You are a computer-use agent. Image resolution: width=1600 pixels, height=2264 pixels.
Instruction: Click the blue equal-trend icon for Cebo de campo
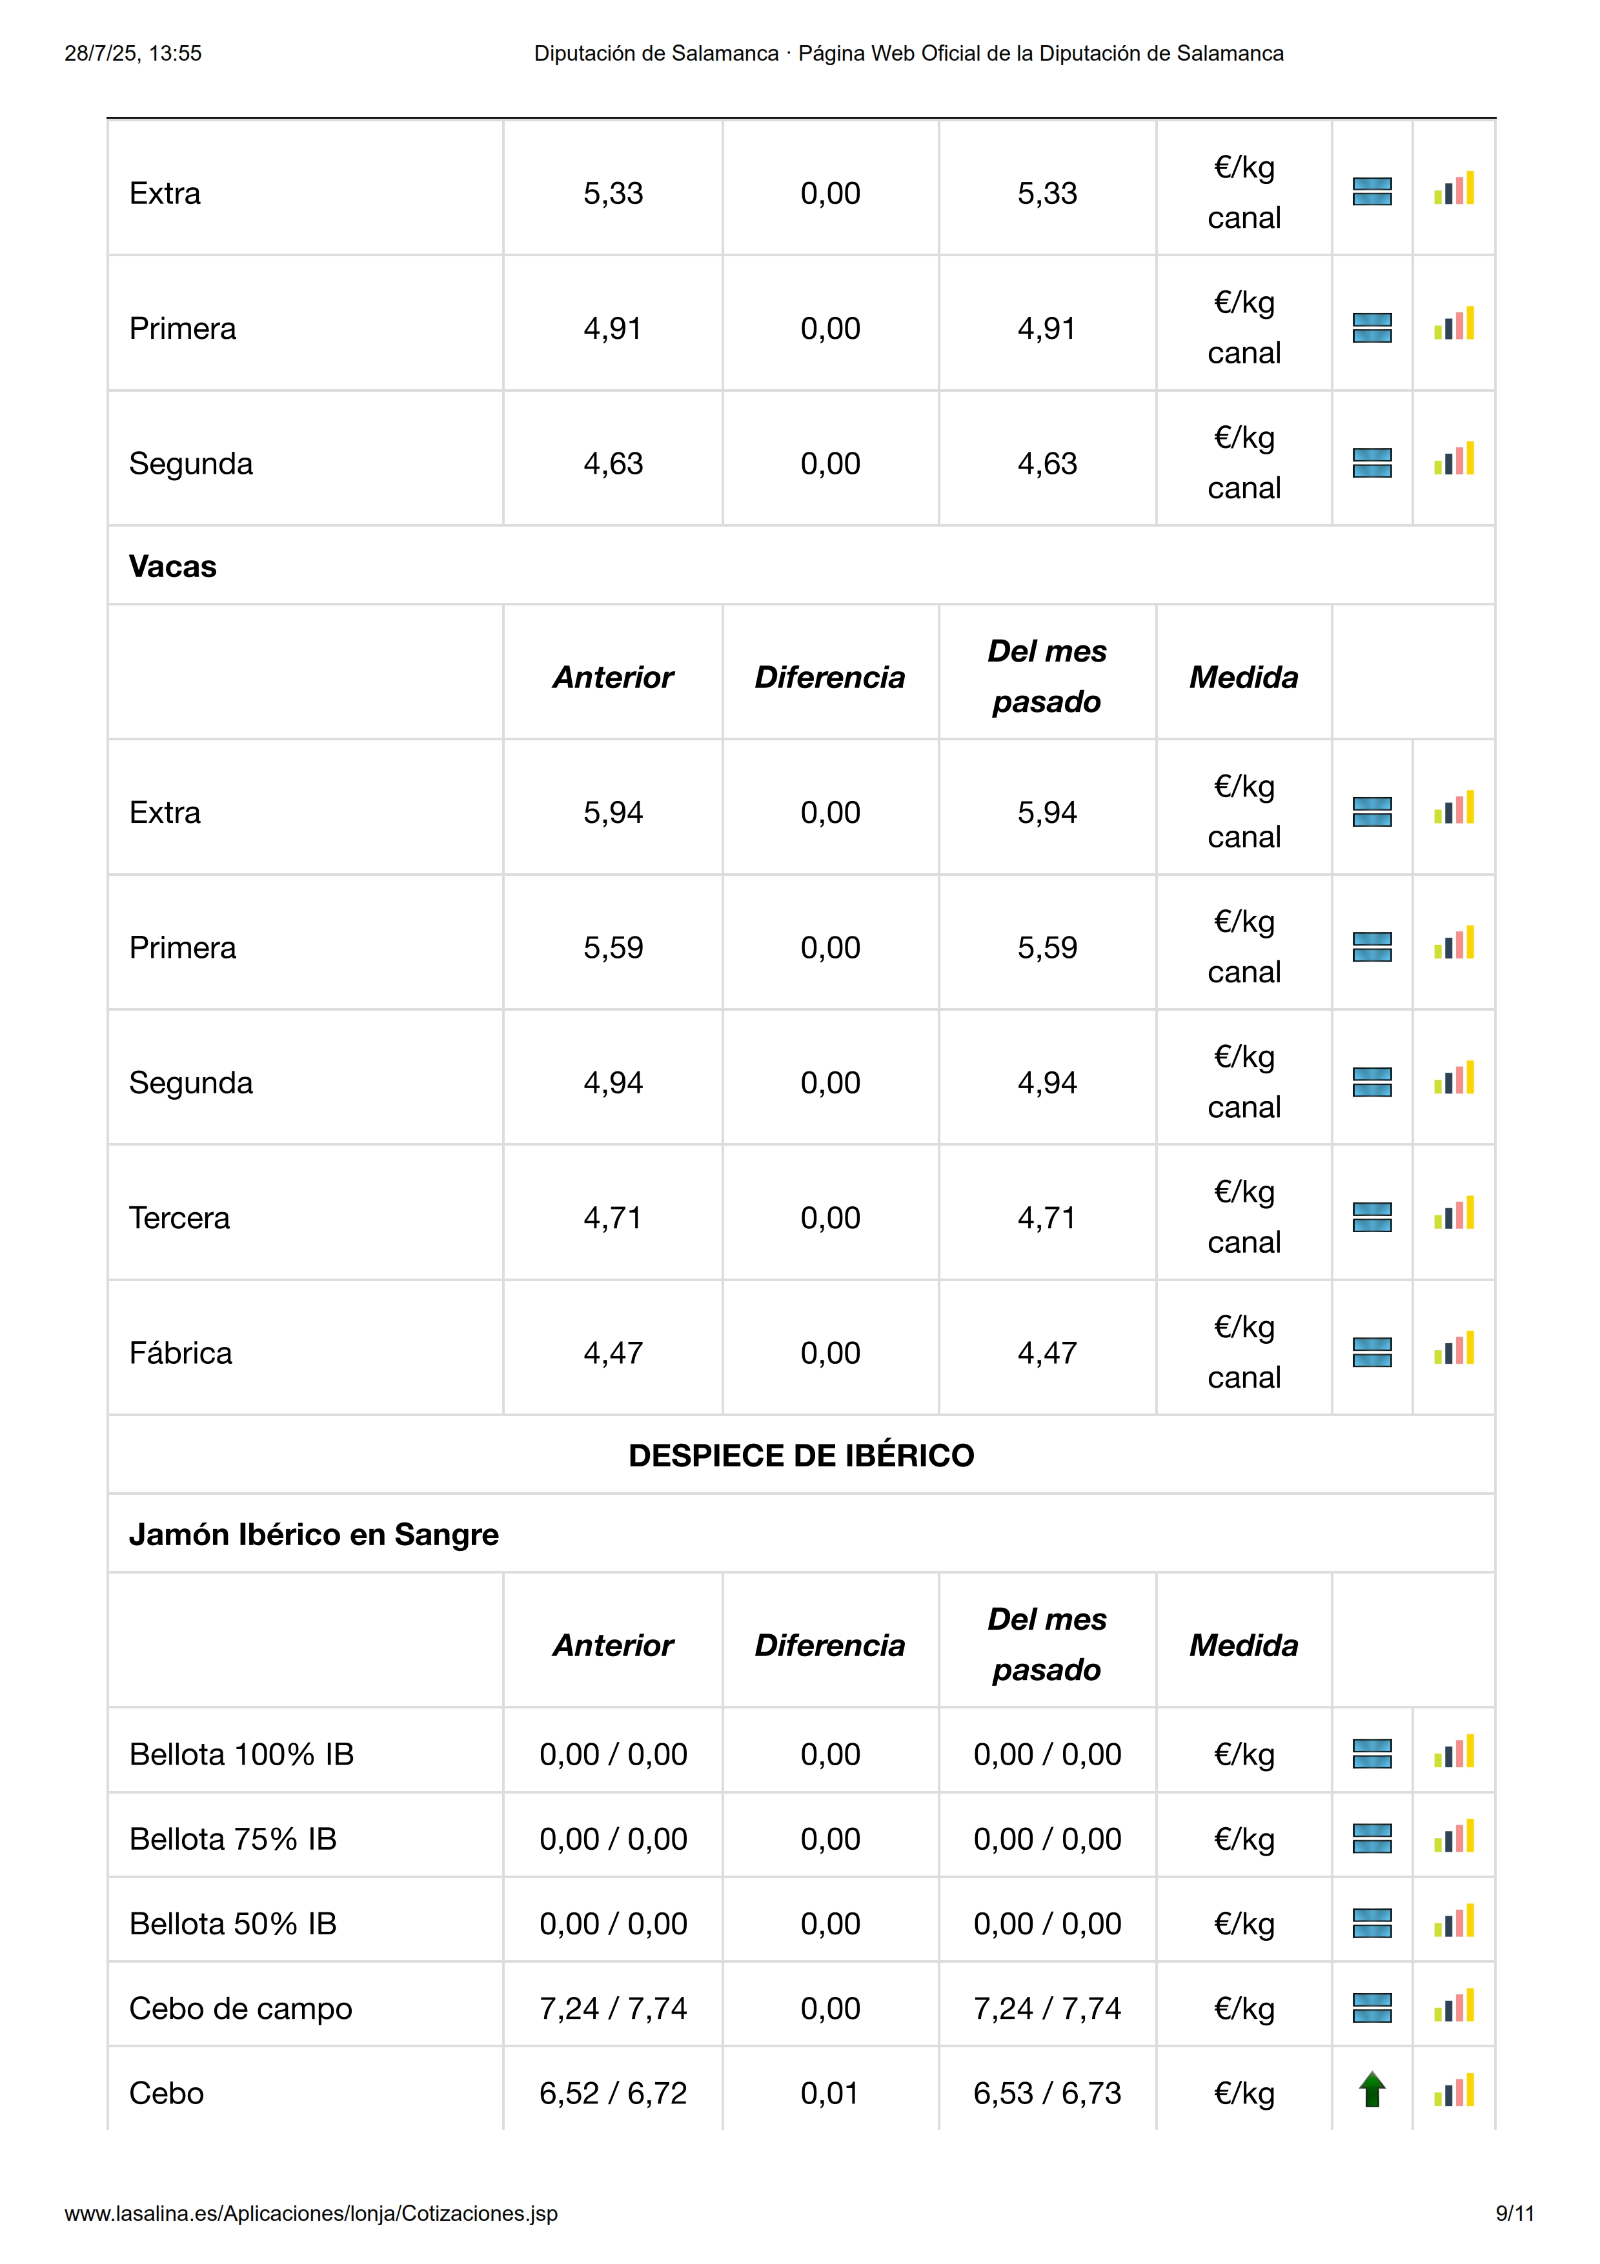(x=1371, y=2007)
